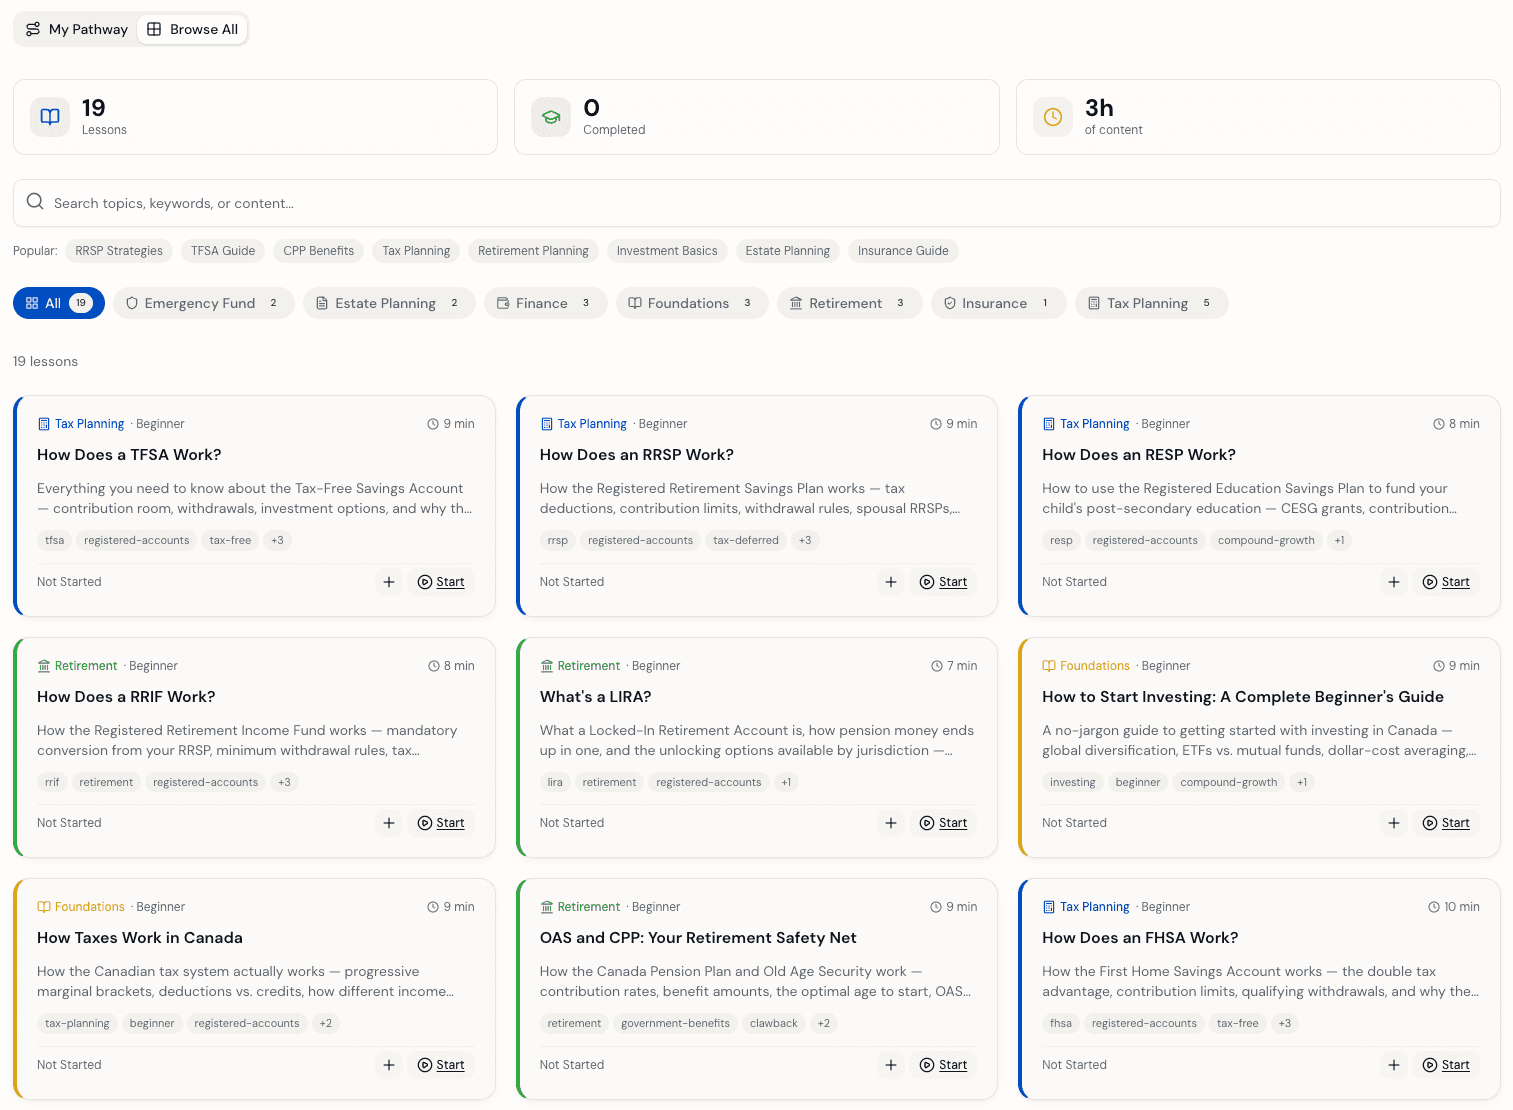
Task: Start the How Does an FHSA Work lesson
Action: [x=1446, y=1065]
